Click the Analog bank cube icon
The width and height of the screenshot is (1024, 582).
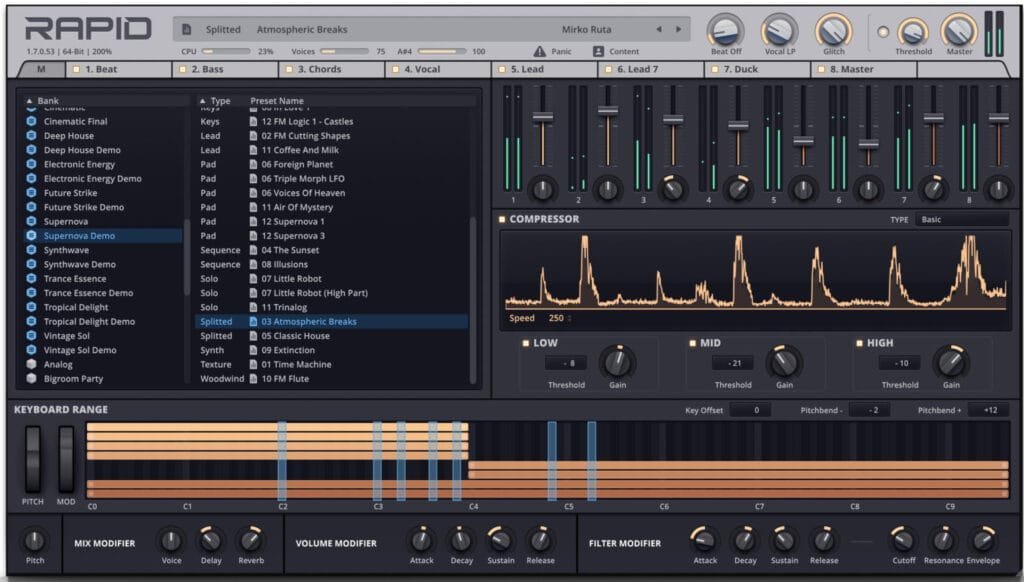(x=31, y=365)
